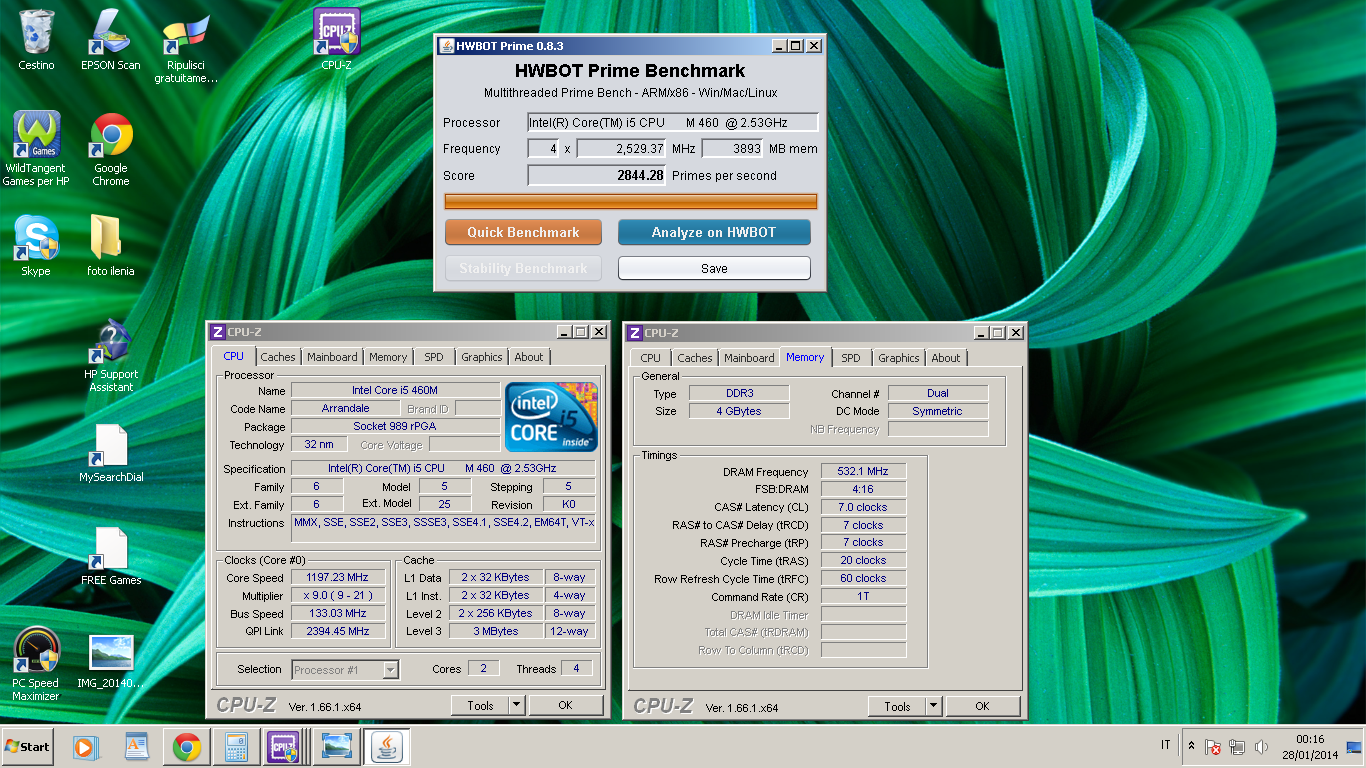
Task: Click the HWBOT Prime title bar Java icon
Action: click(446, 46)
